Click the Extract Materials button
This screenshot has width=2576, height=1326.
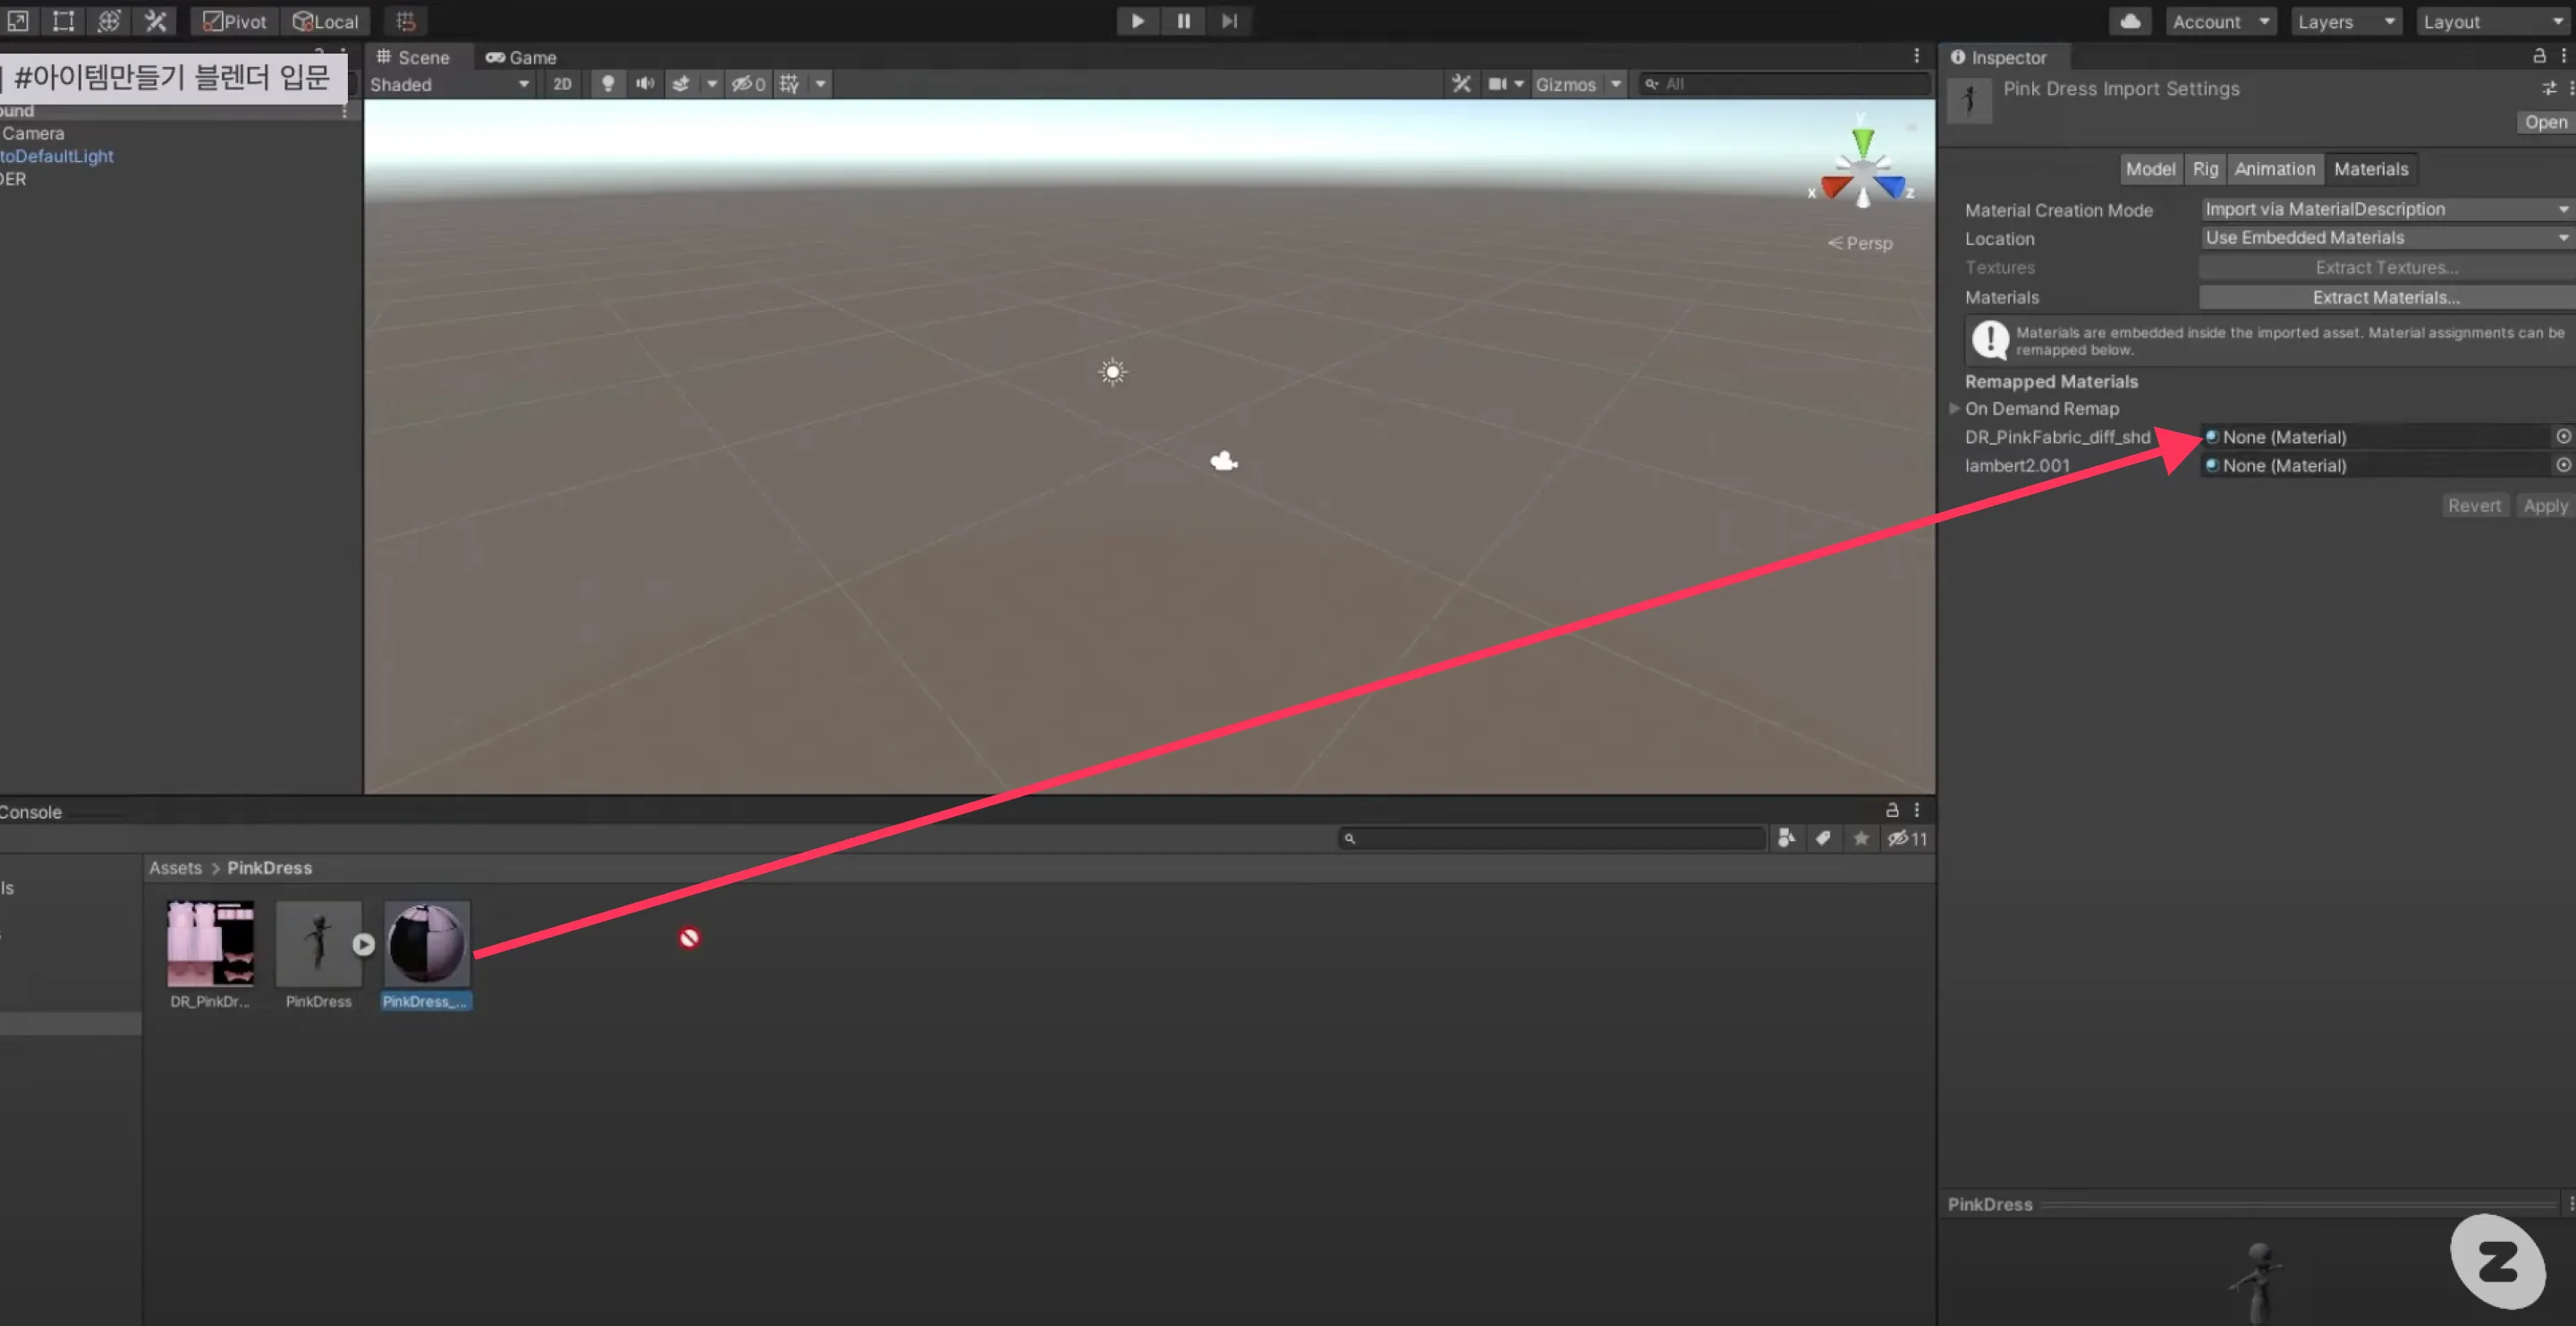2386,297
